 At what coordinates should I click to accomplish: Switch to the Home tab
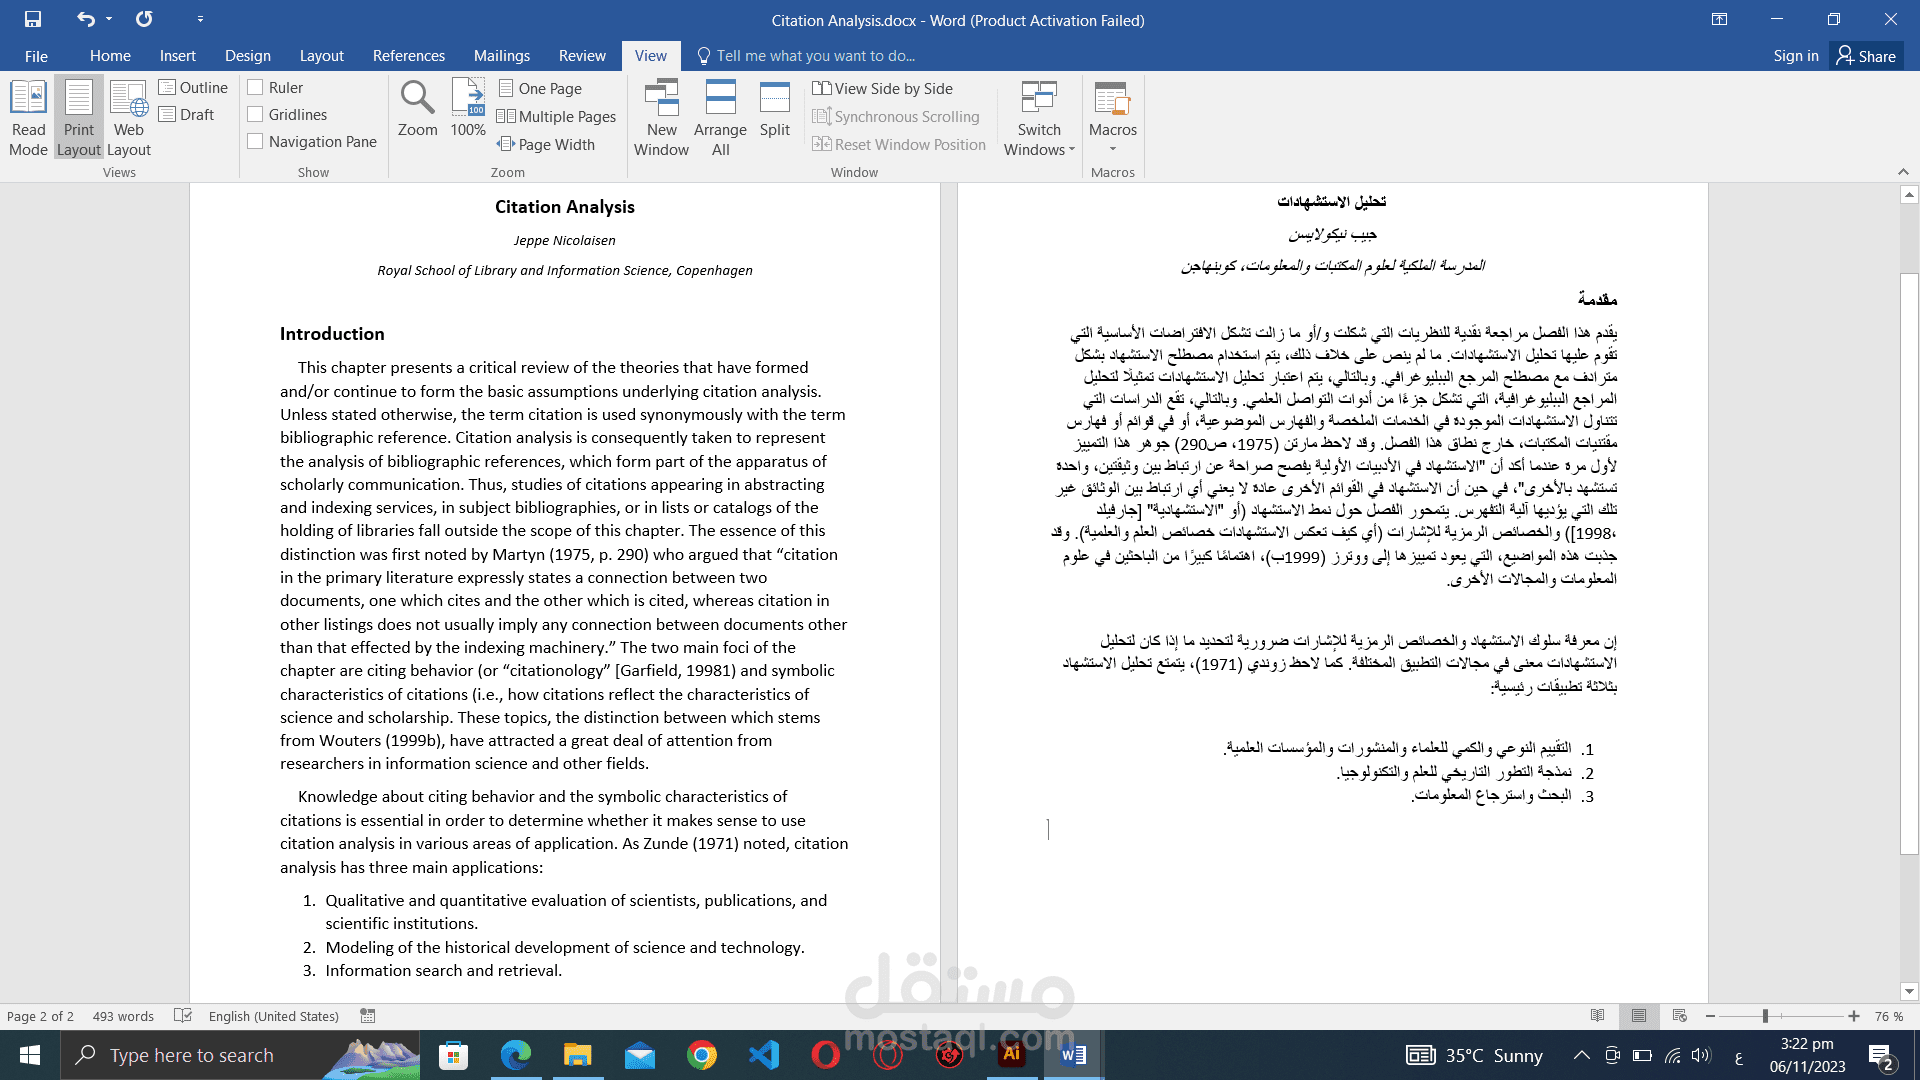tap(110, 56)
